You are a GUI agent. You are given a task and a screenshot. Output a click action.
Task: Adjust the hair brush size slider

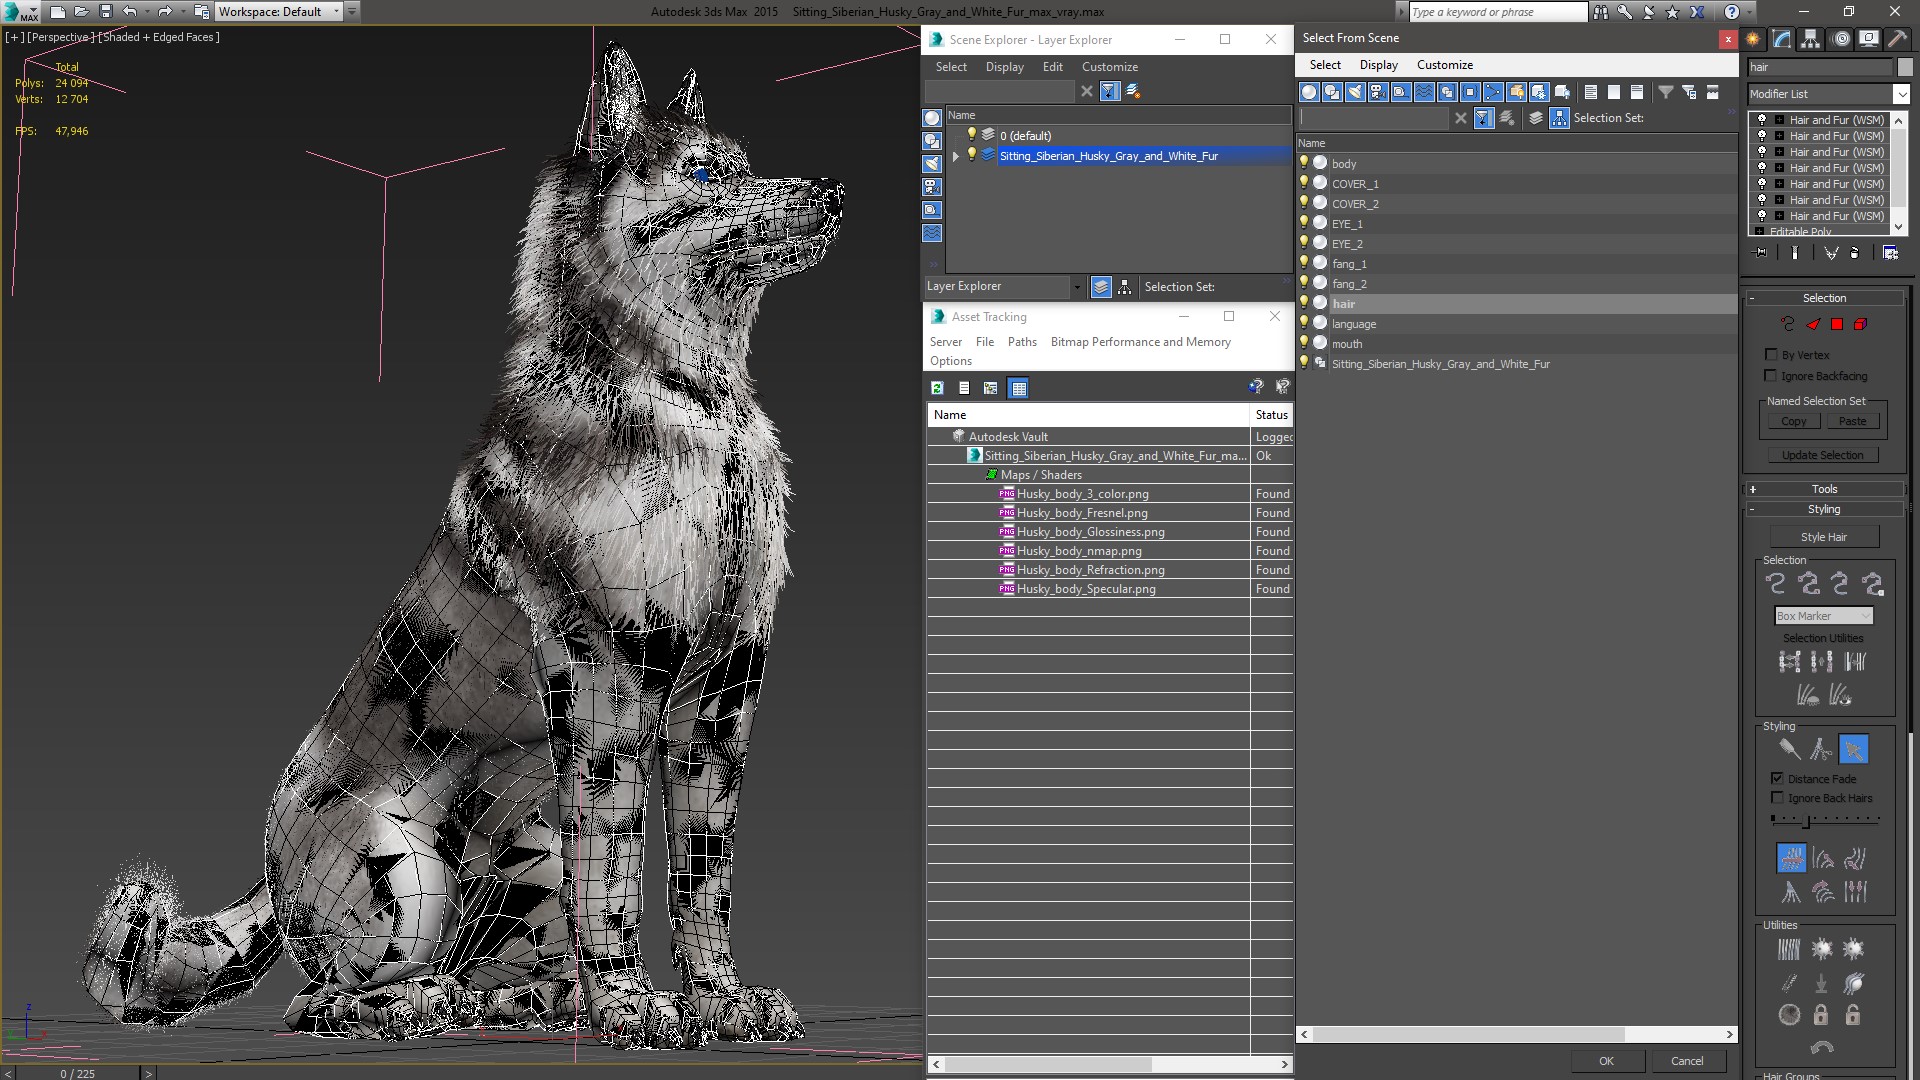pos(1806,820)
